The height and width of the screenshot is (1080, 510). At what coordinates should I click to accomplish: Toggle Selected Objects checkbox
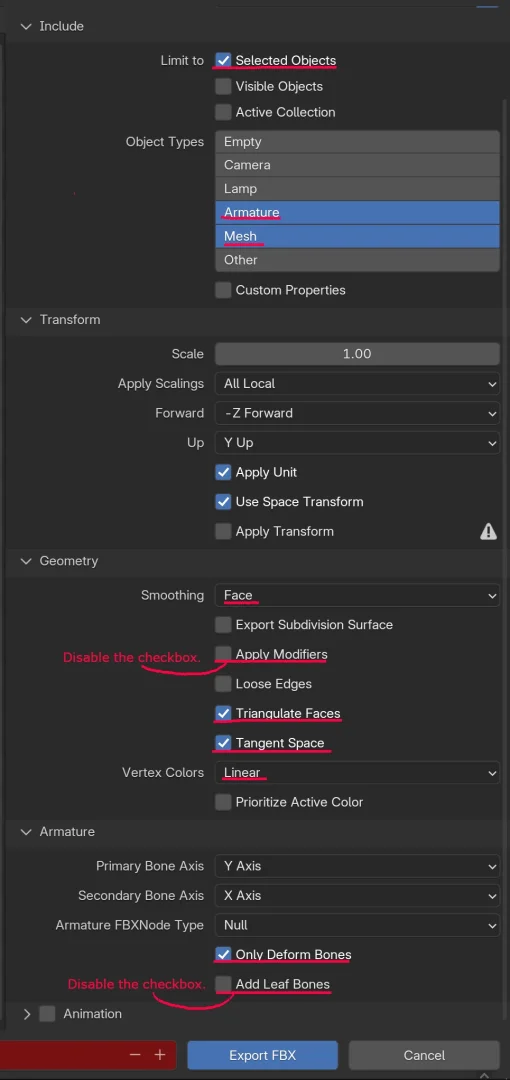coord(223,61)
